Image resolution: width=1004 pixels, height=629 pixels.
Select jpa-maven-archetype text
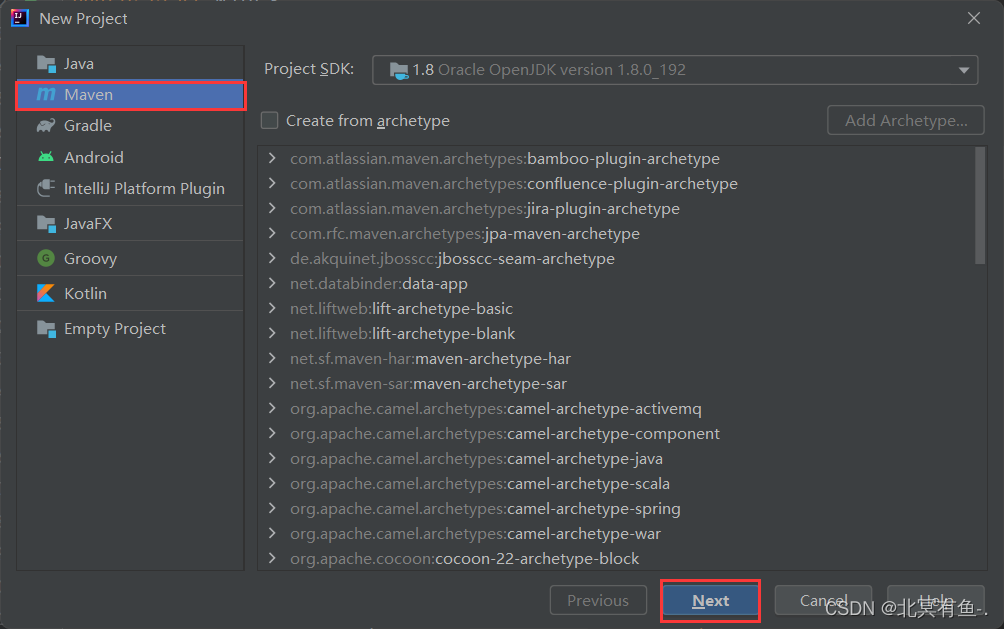[x=562, y=233]
